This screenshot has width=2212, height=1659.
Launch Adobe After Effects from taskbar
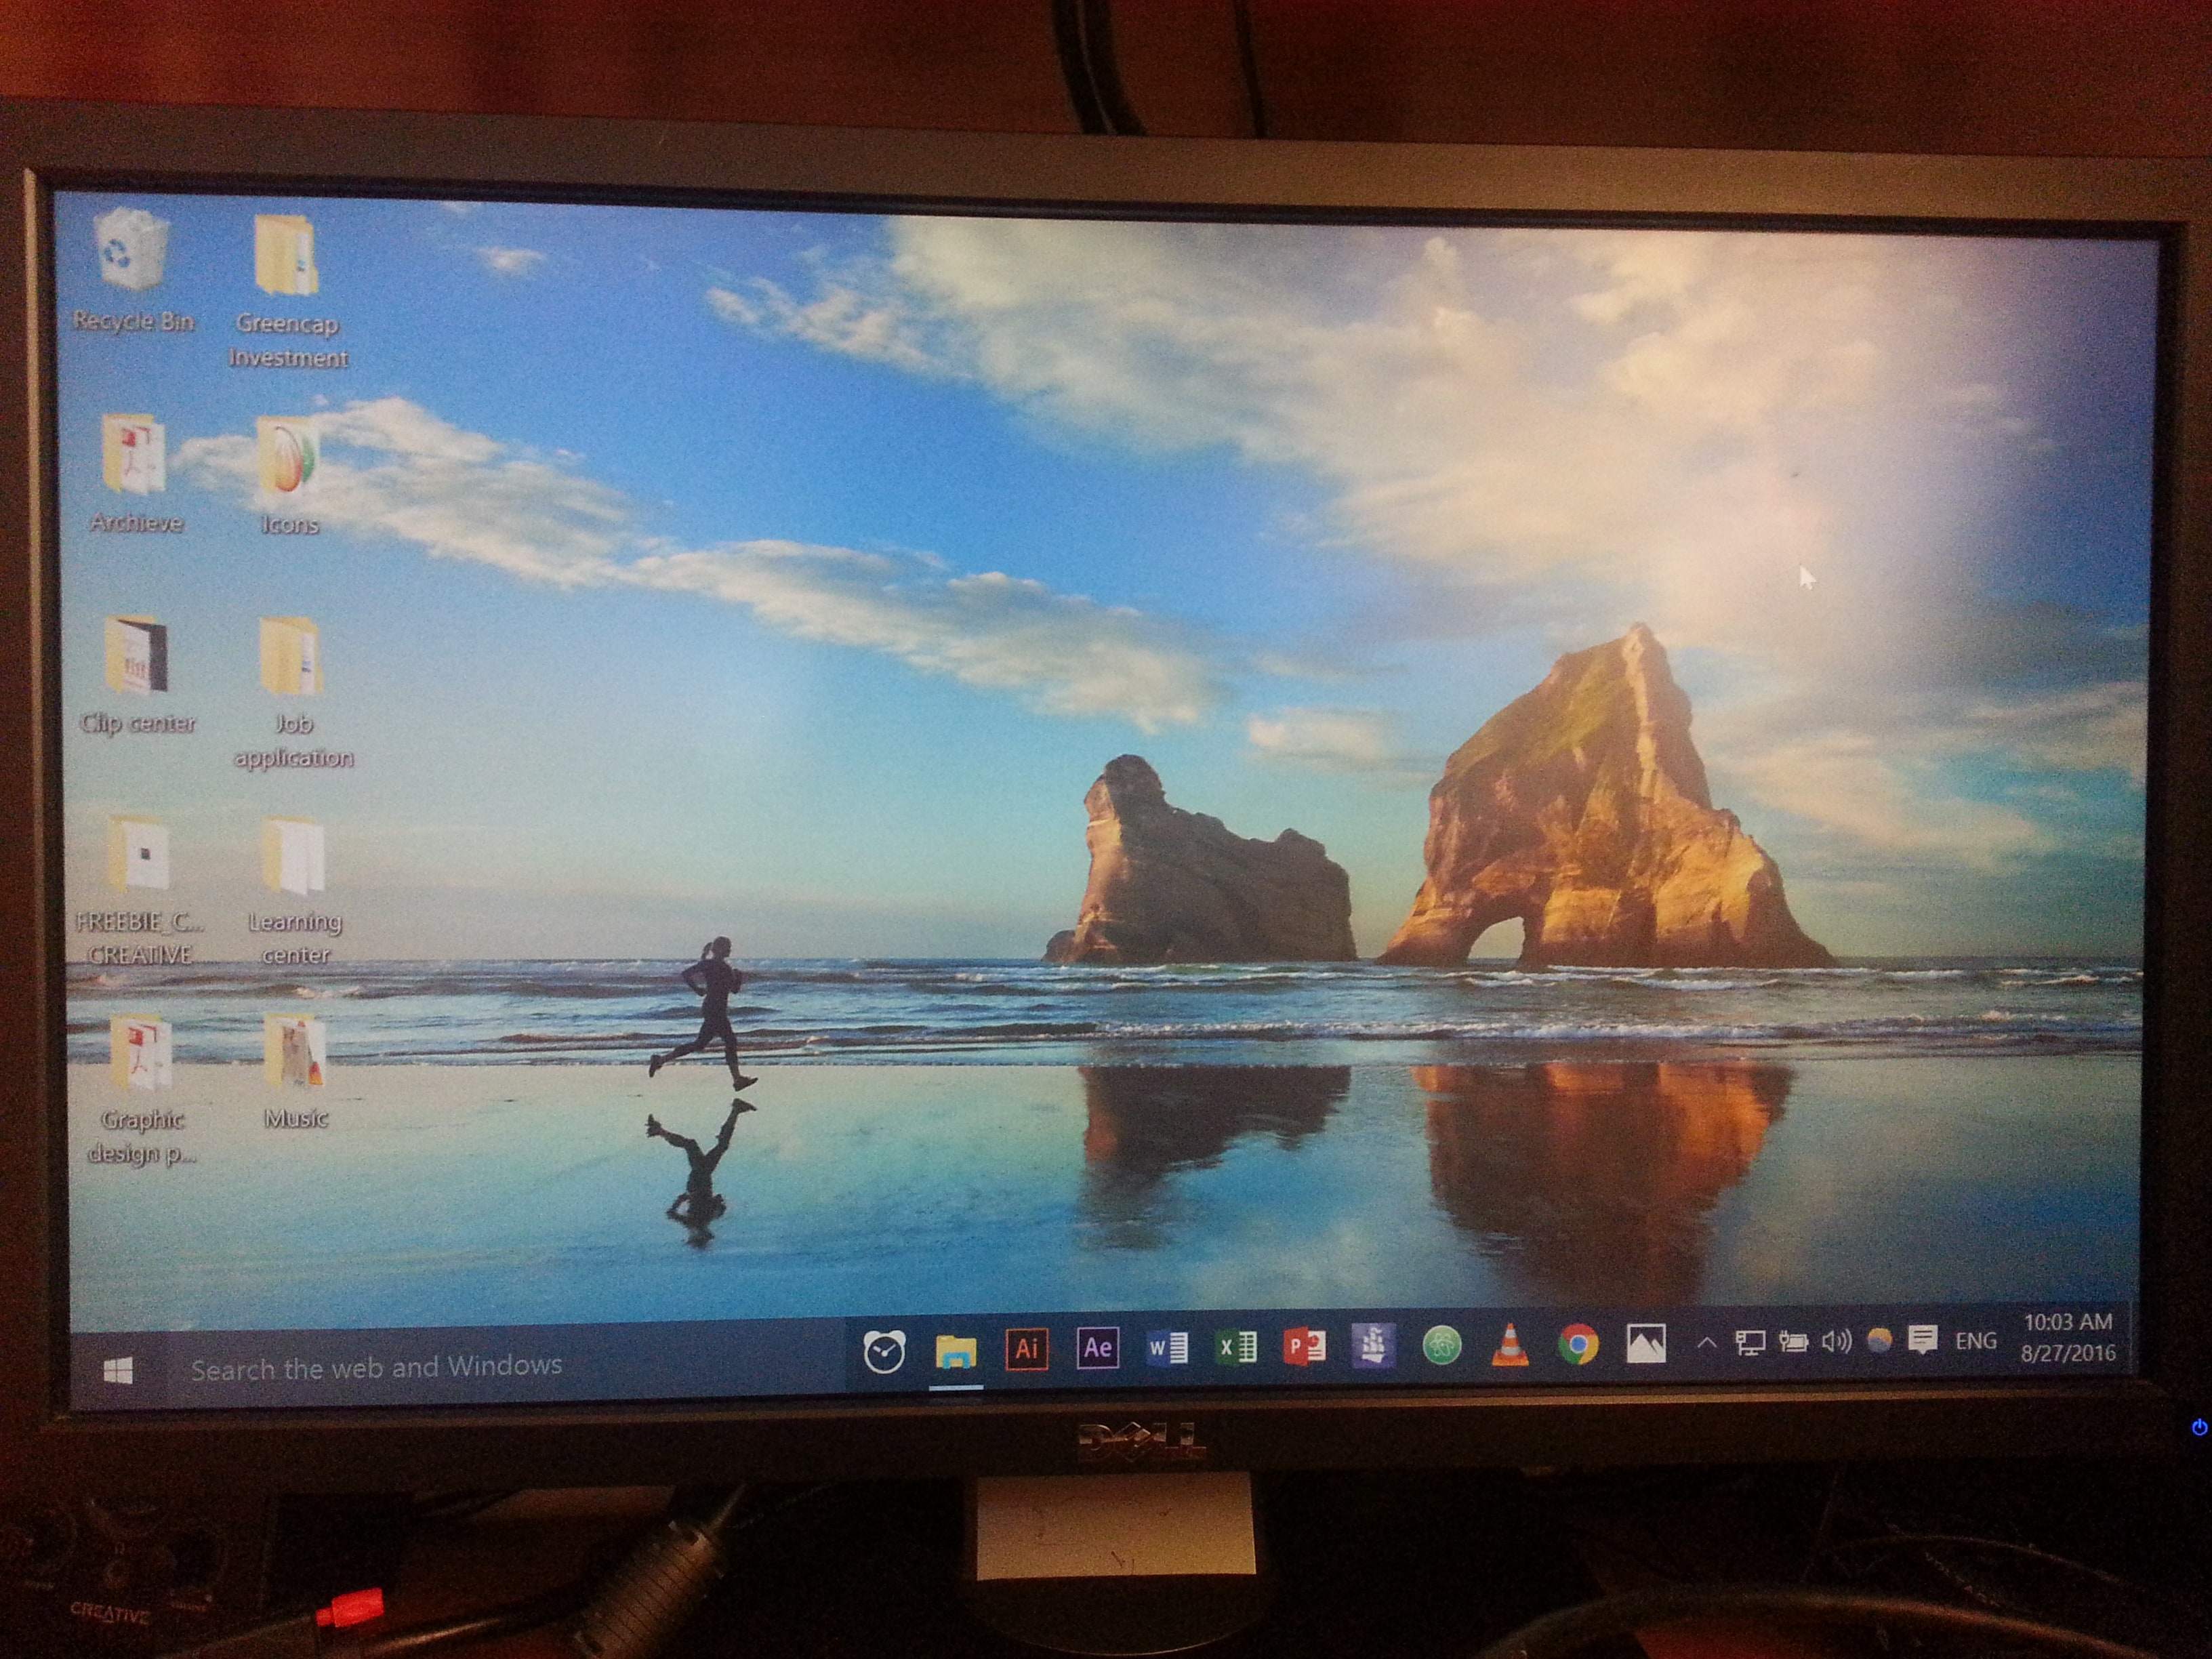(1097, 1348)
